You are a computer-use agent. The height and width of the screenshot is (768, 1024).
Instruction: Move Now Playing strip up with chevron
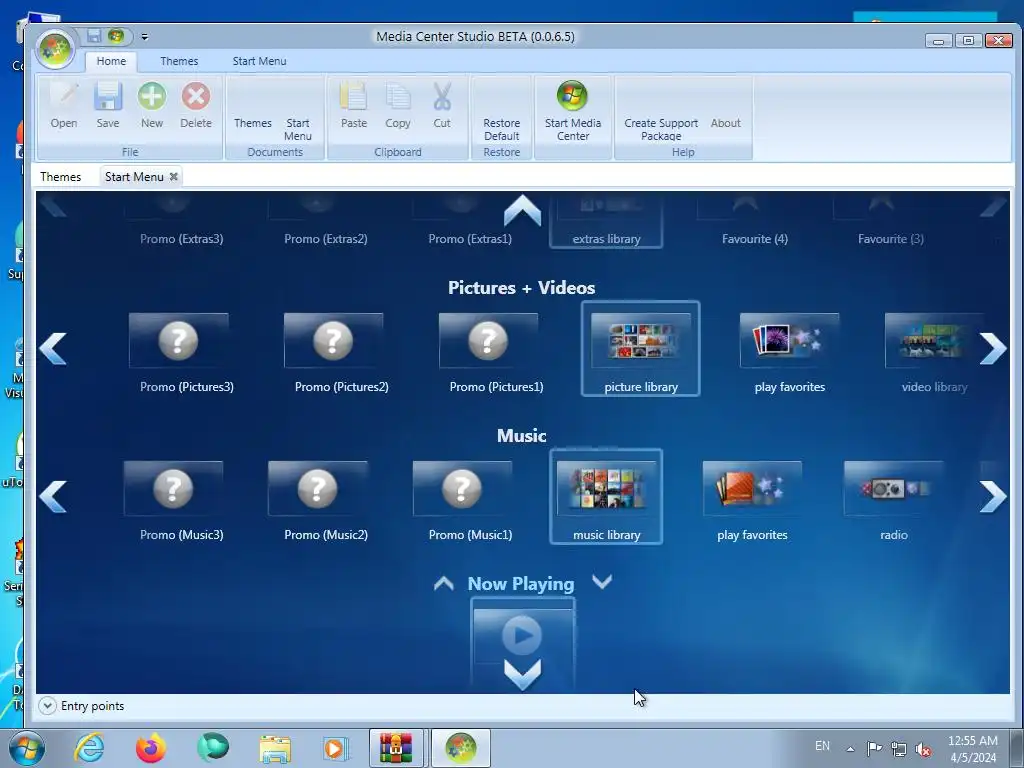click(443, 583)
